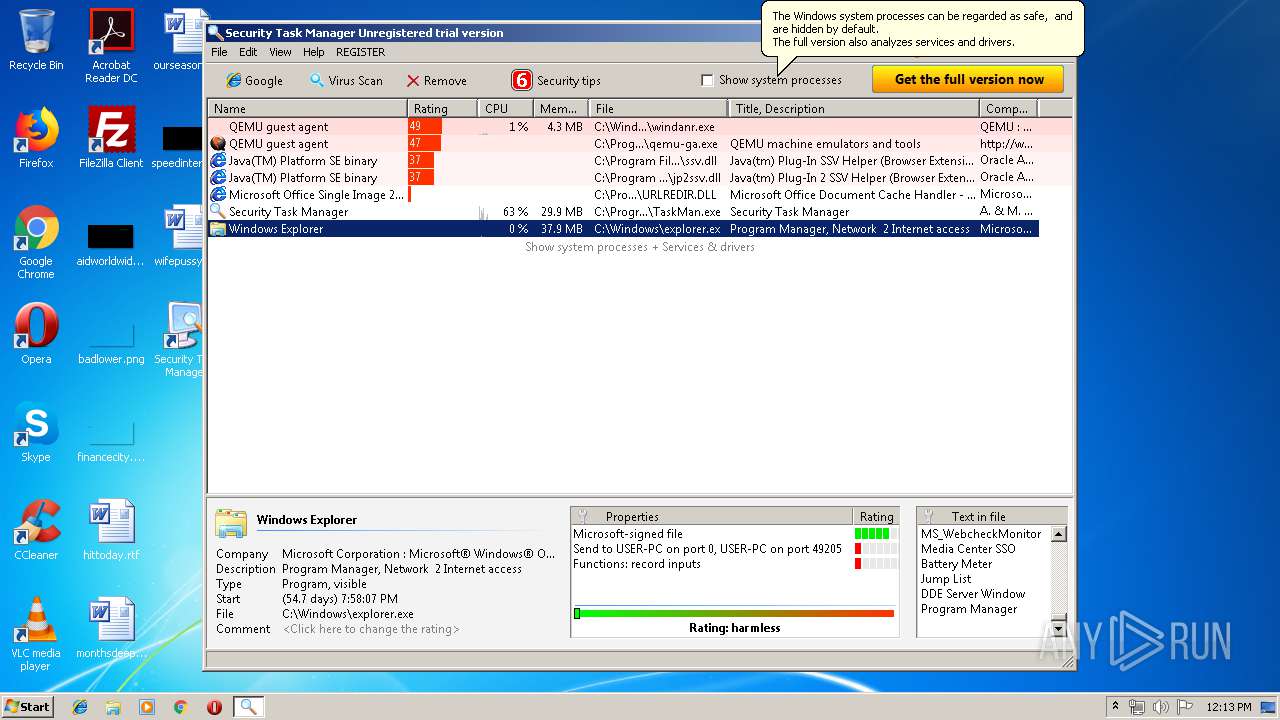1280x720 pixels.
Task: Open the Help menu
Action: (314, 52)
